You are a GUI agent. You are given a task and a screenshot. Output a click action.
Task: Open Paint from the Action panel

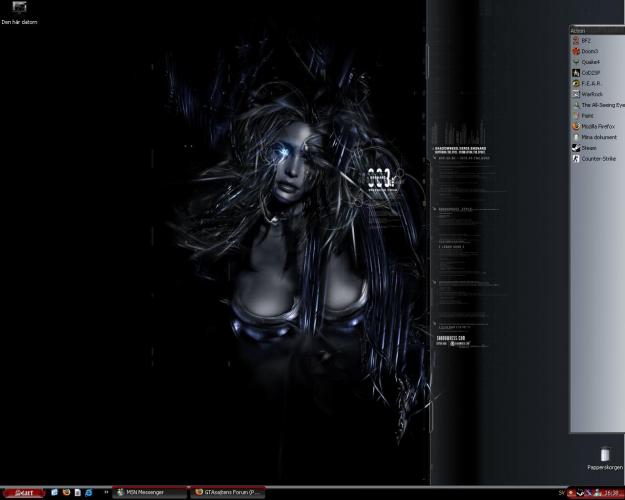pyautogui.click(x=586, y=116)
